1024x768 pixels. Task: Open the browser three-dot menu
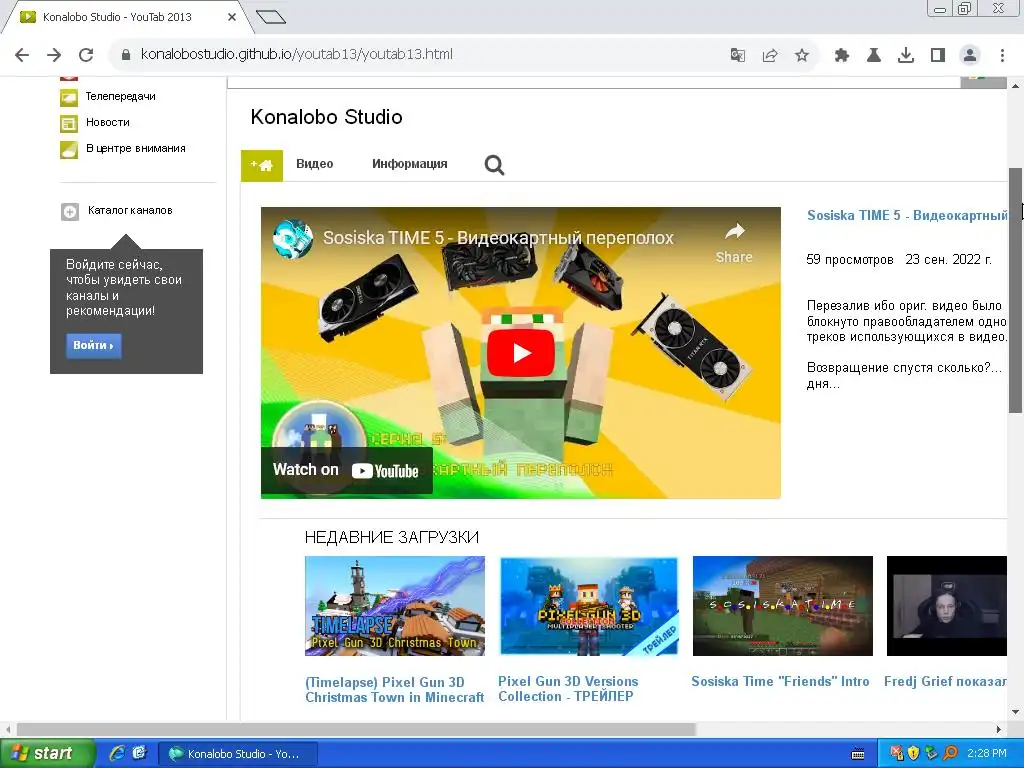pyautogui.click(x=1002, y=55)
